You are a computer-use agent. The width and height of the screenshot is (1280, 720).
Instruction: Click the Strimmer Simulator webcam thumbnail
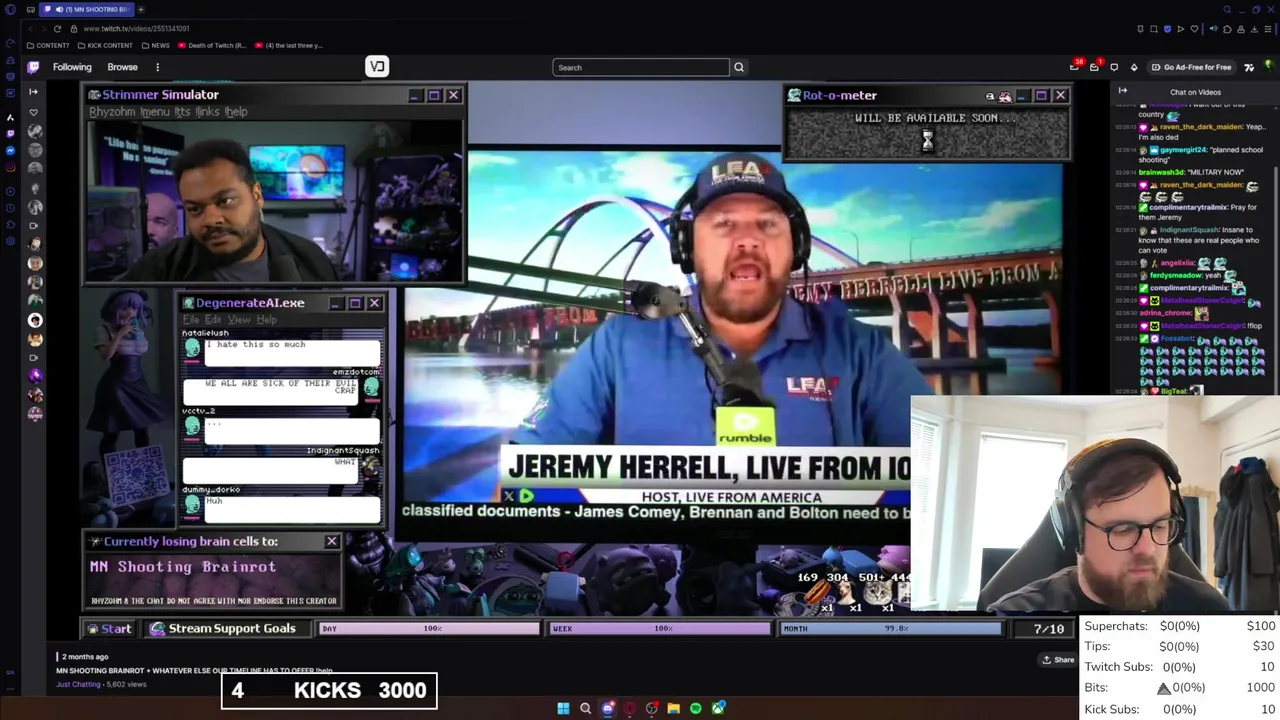pos(273,203)
